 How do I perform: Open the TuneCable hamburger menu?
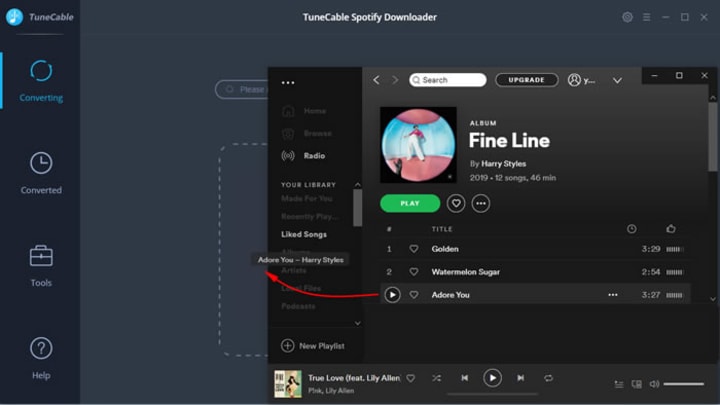tap(647, 17)
